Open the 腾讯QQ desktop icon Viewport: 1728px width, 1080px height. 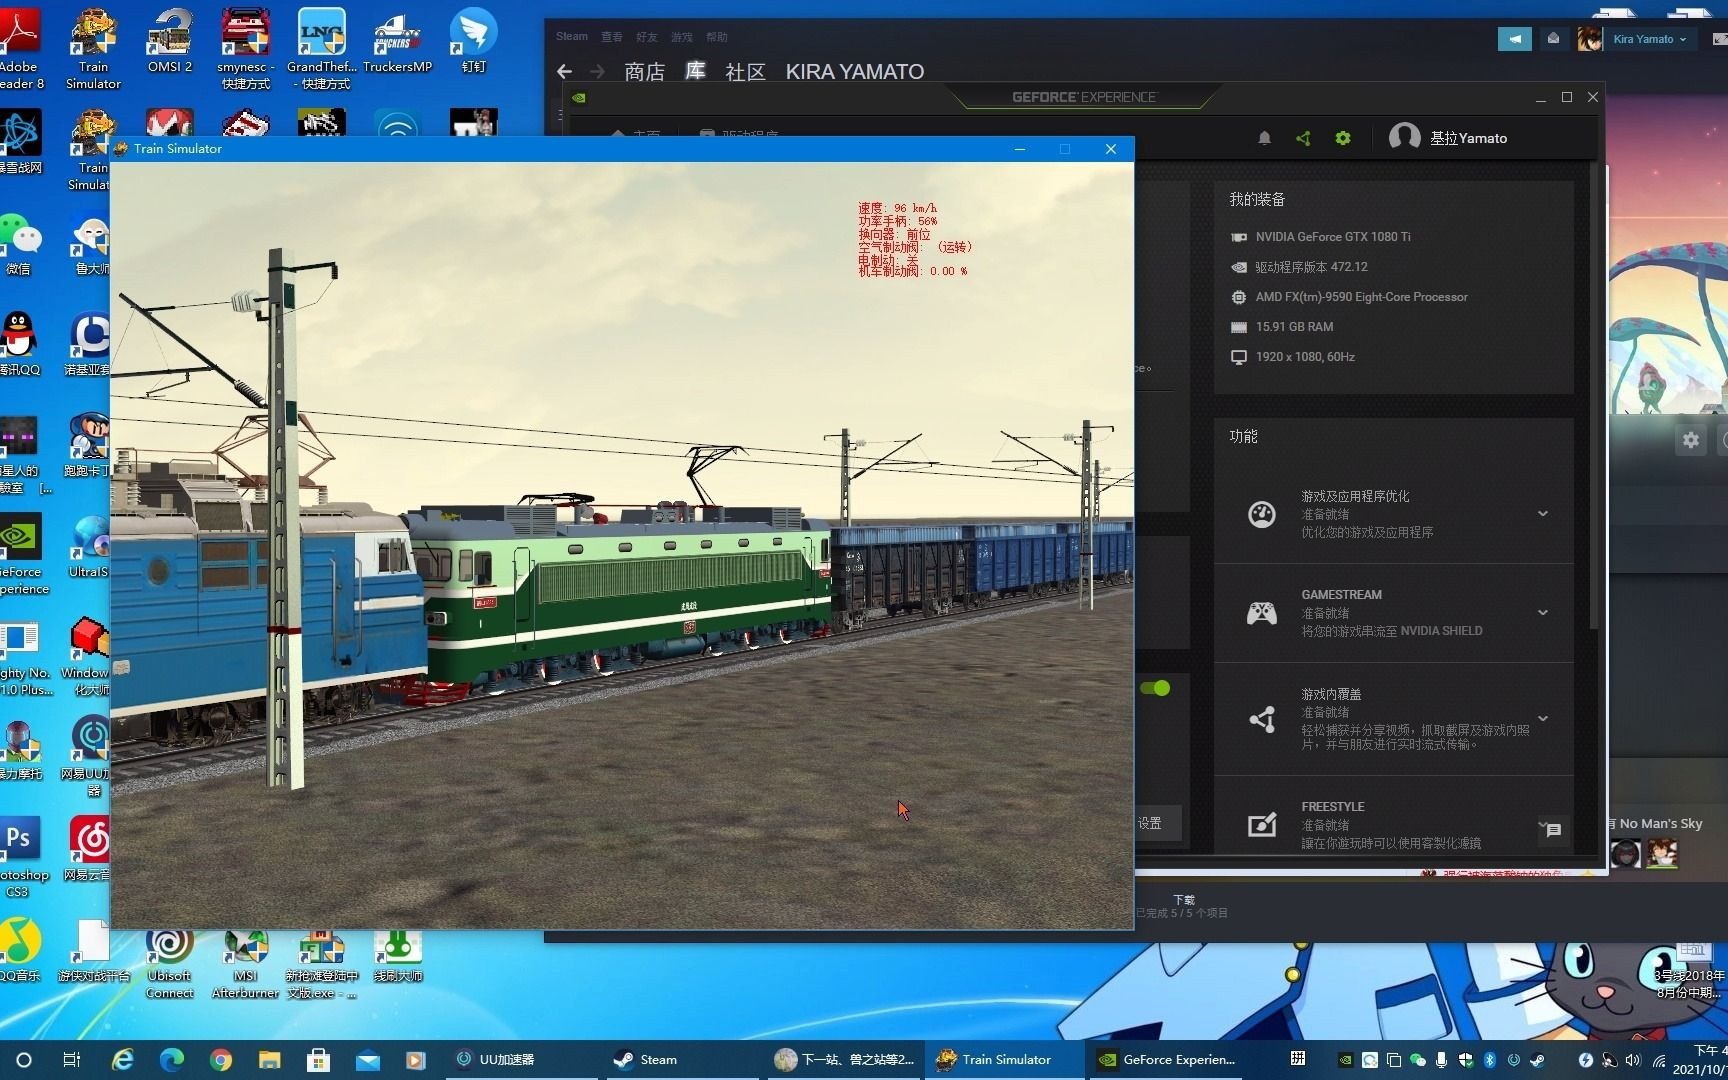click(x=19, y=344)
